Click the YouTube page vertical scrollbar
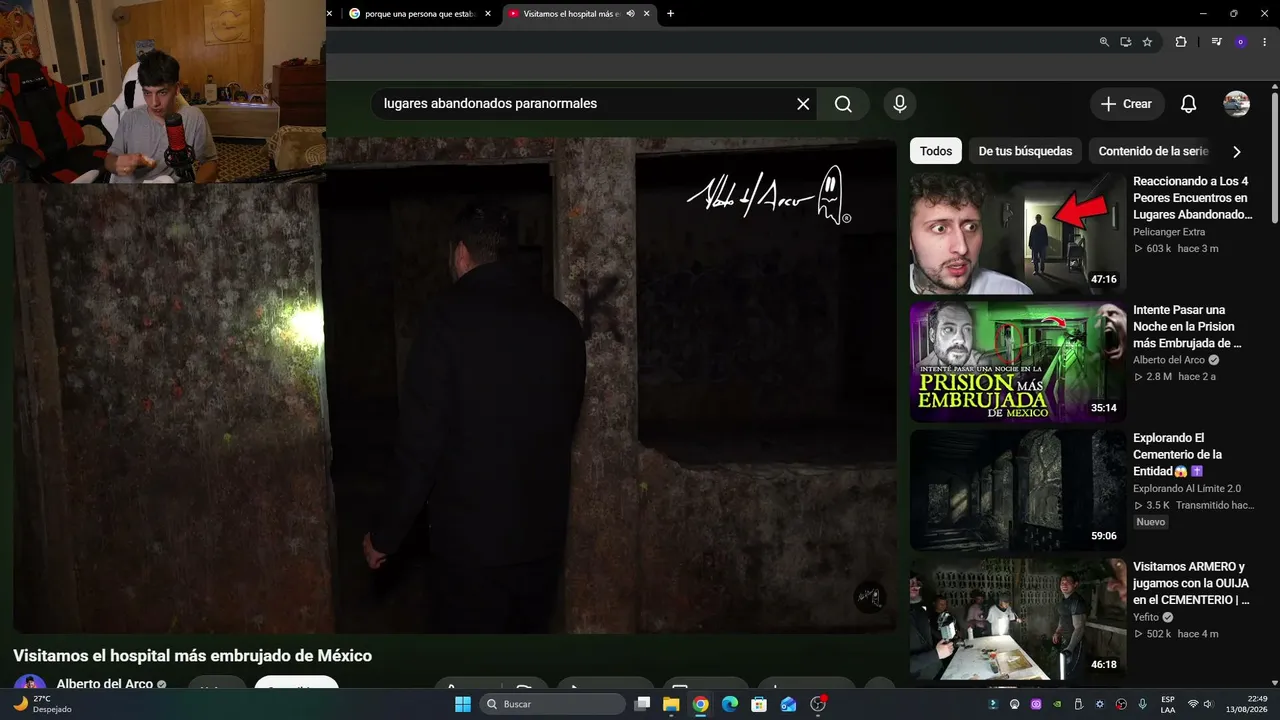 coord(1275,158)
